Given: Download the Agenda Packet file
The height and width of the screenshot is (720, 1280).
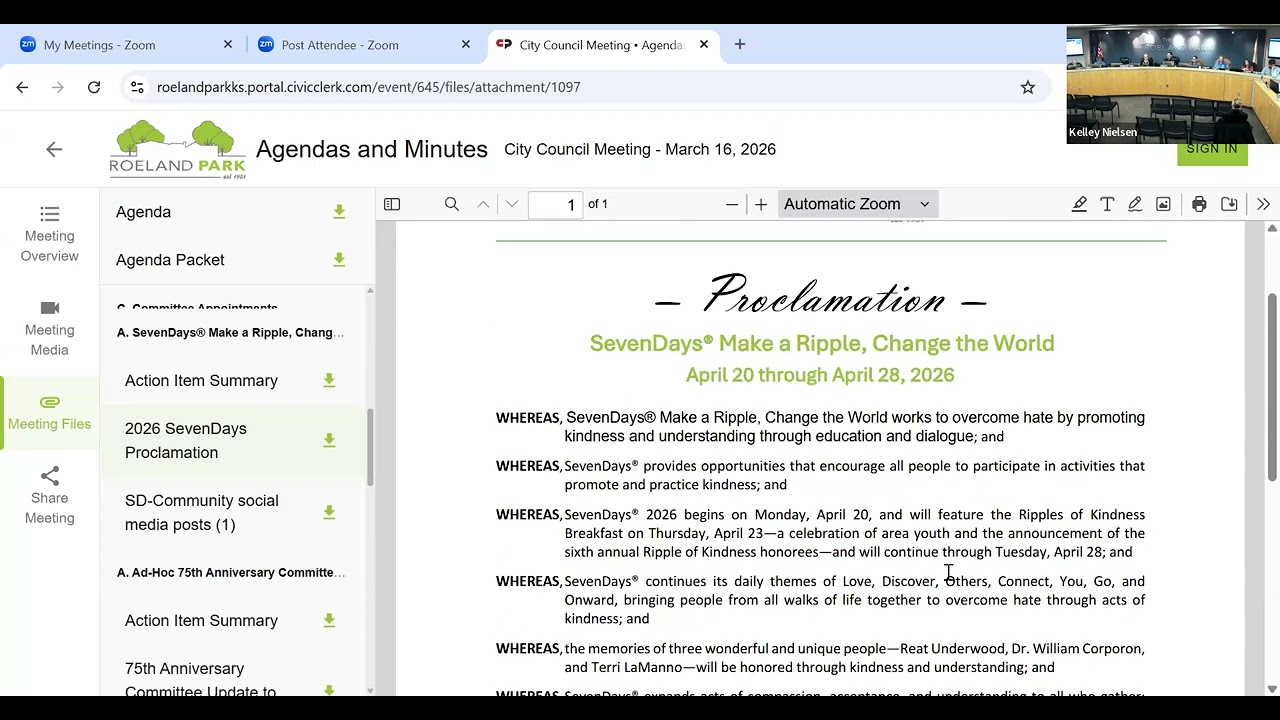Looking at the screenshot, I should click(x=339, y=260).
